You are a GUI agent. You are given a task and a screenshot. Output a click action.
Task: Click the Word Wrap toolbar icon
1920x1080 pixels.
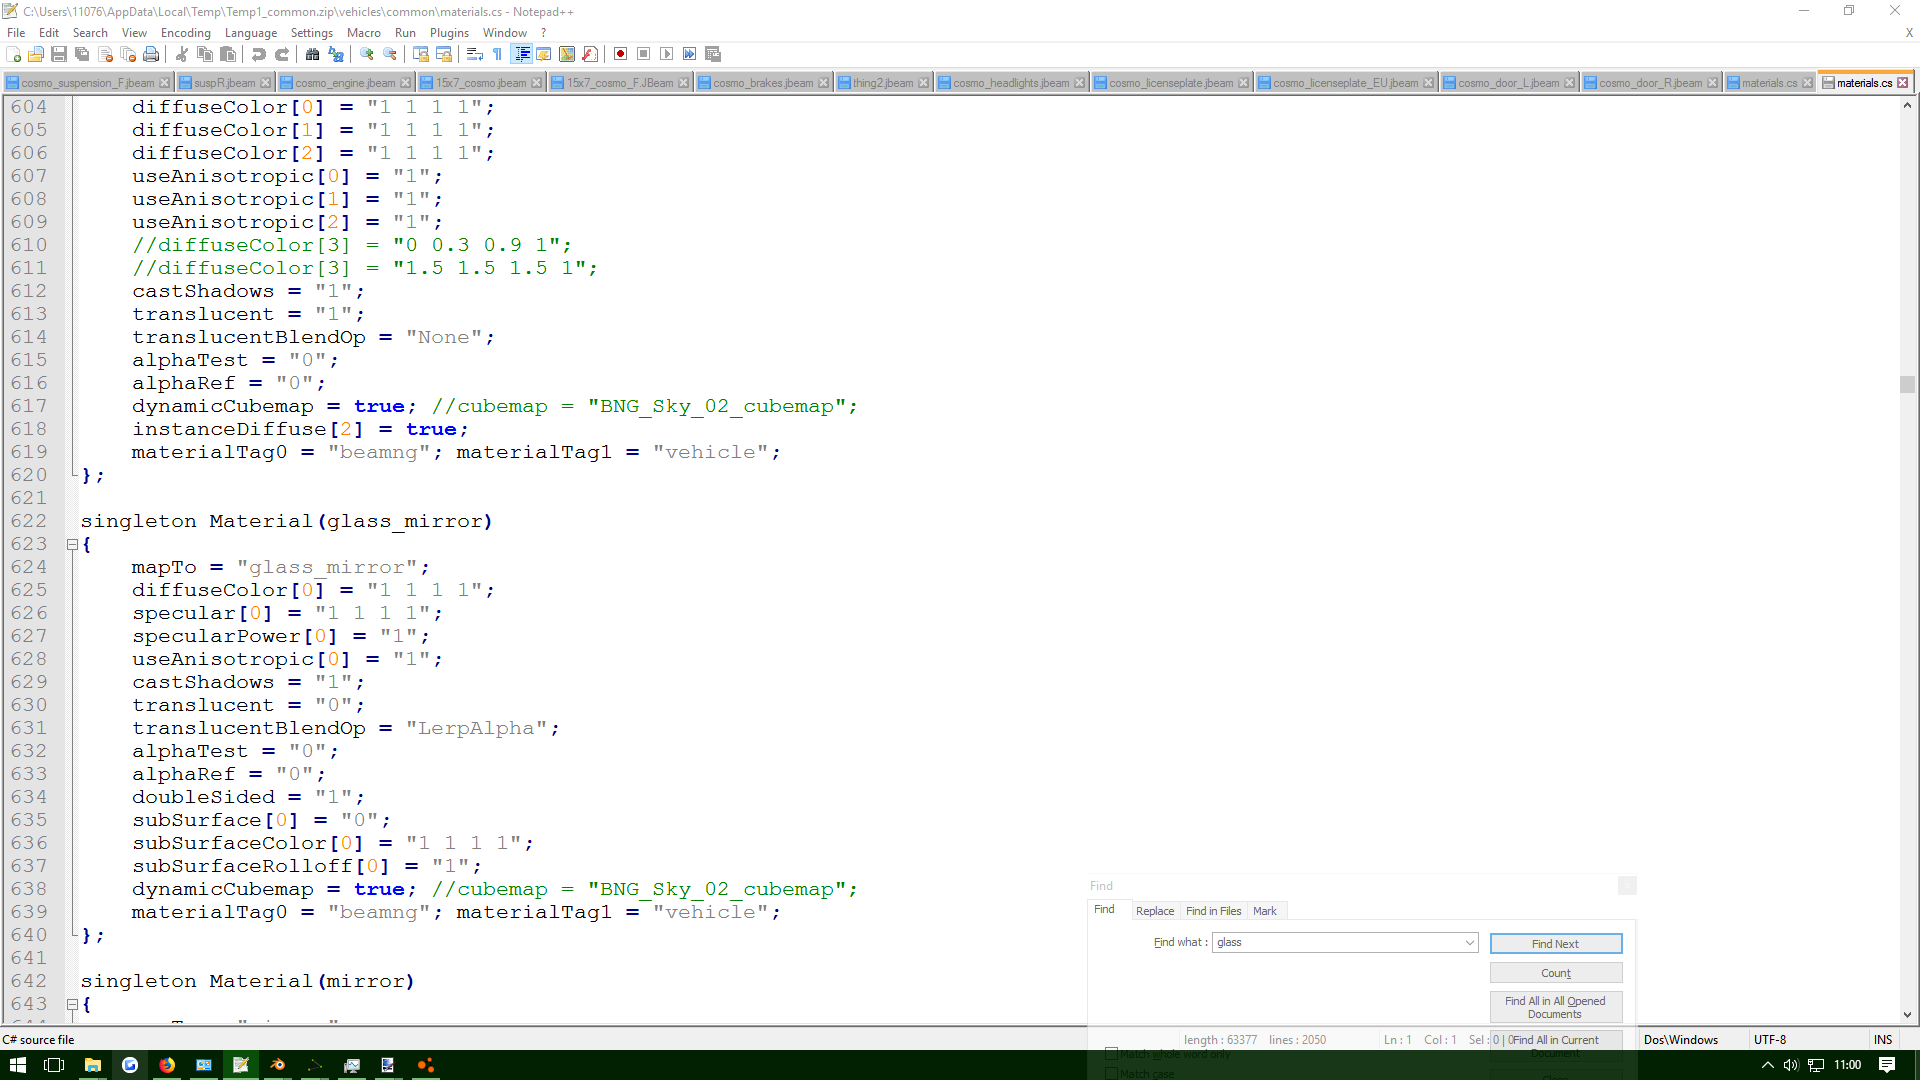click(475, 54)
